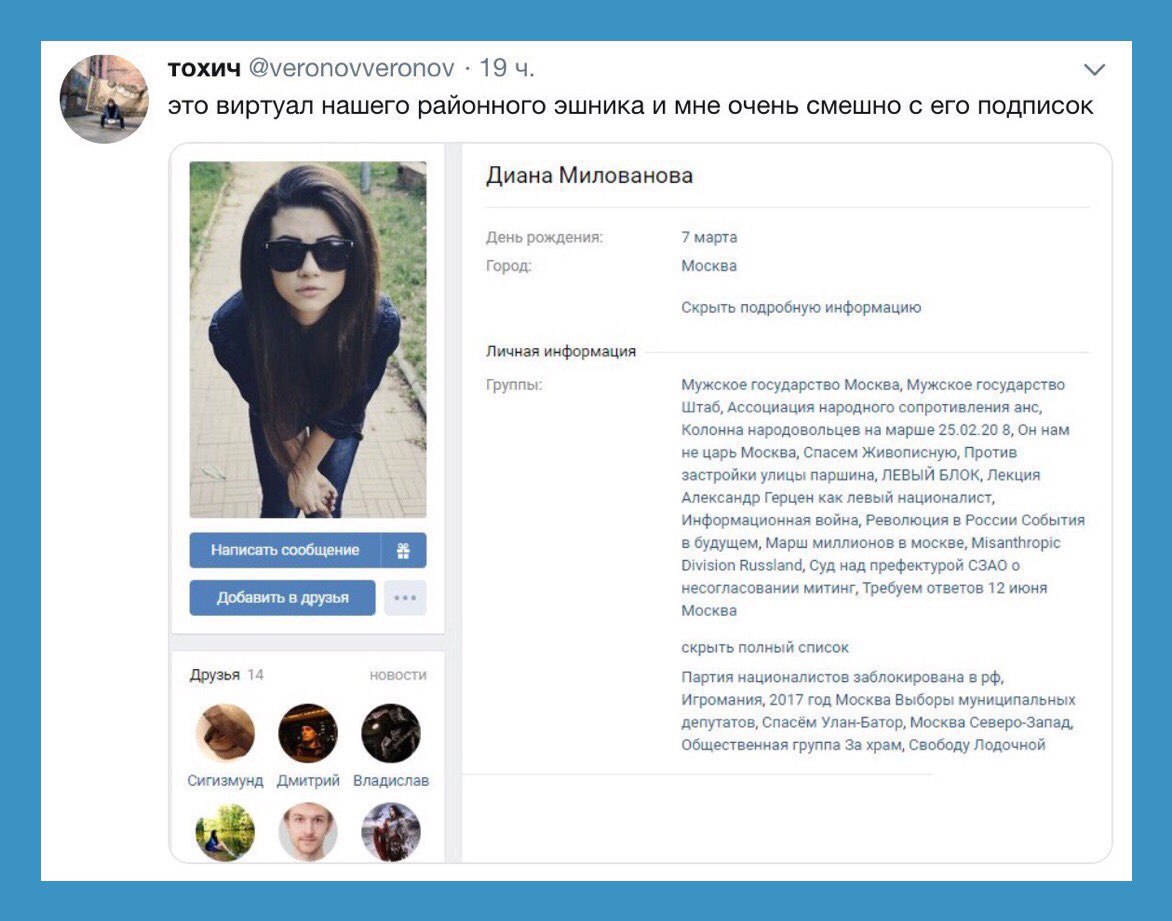Click the Написать сообщение button
The width and height of the screenshot is (1172, 921).
click(285, 550)
